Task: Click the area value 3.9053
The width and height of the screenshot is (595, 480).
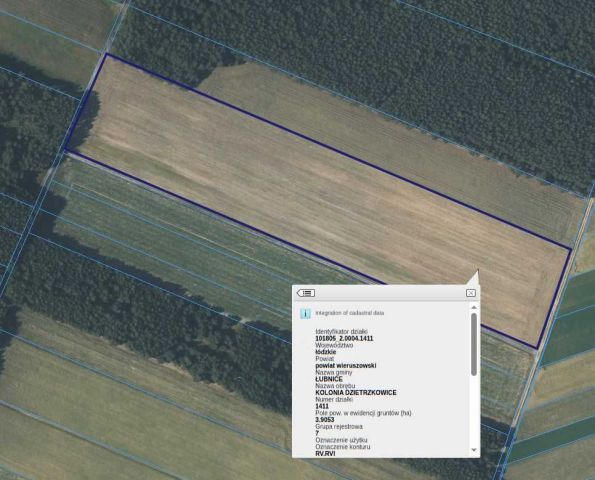Action: [325, 420]
